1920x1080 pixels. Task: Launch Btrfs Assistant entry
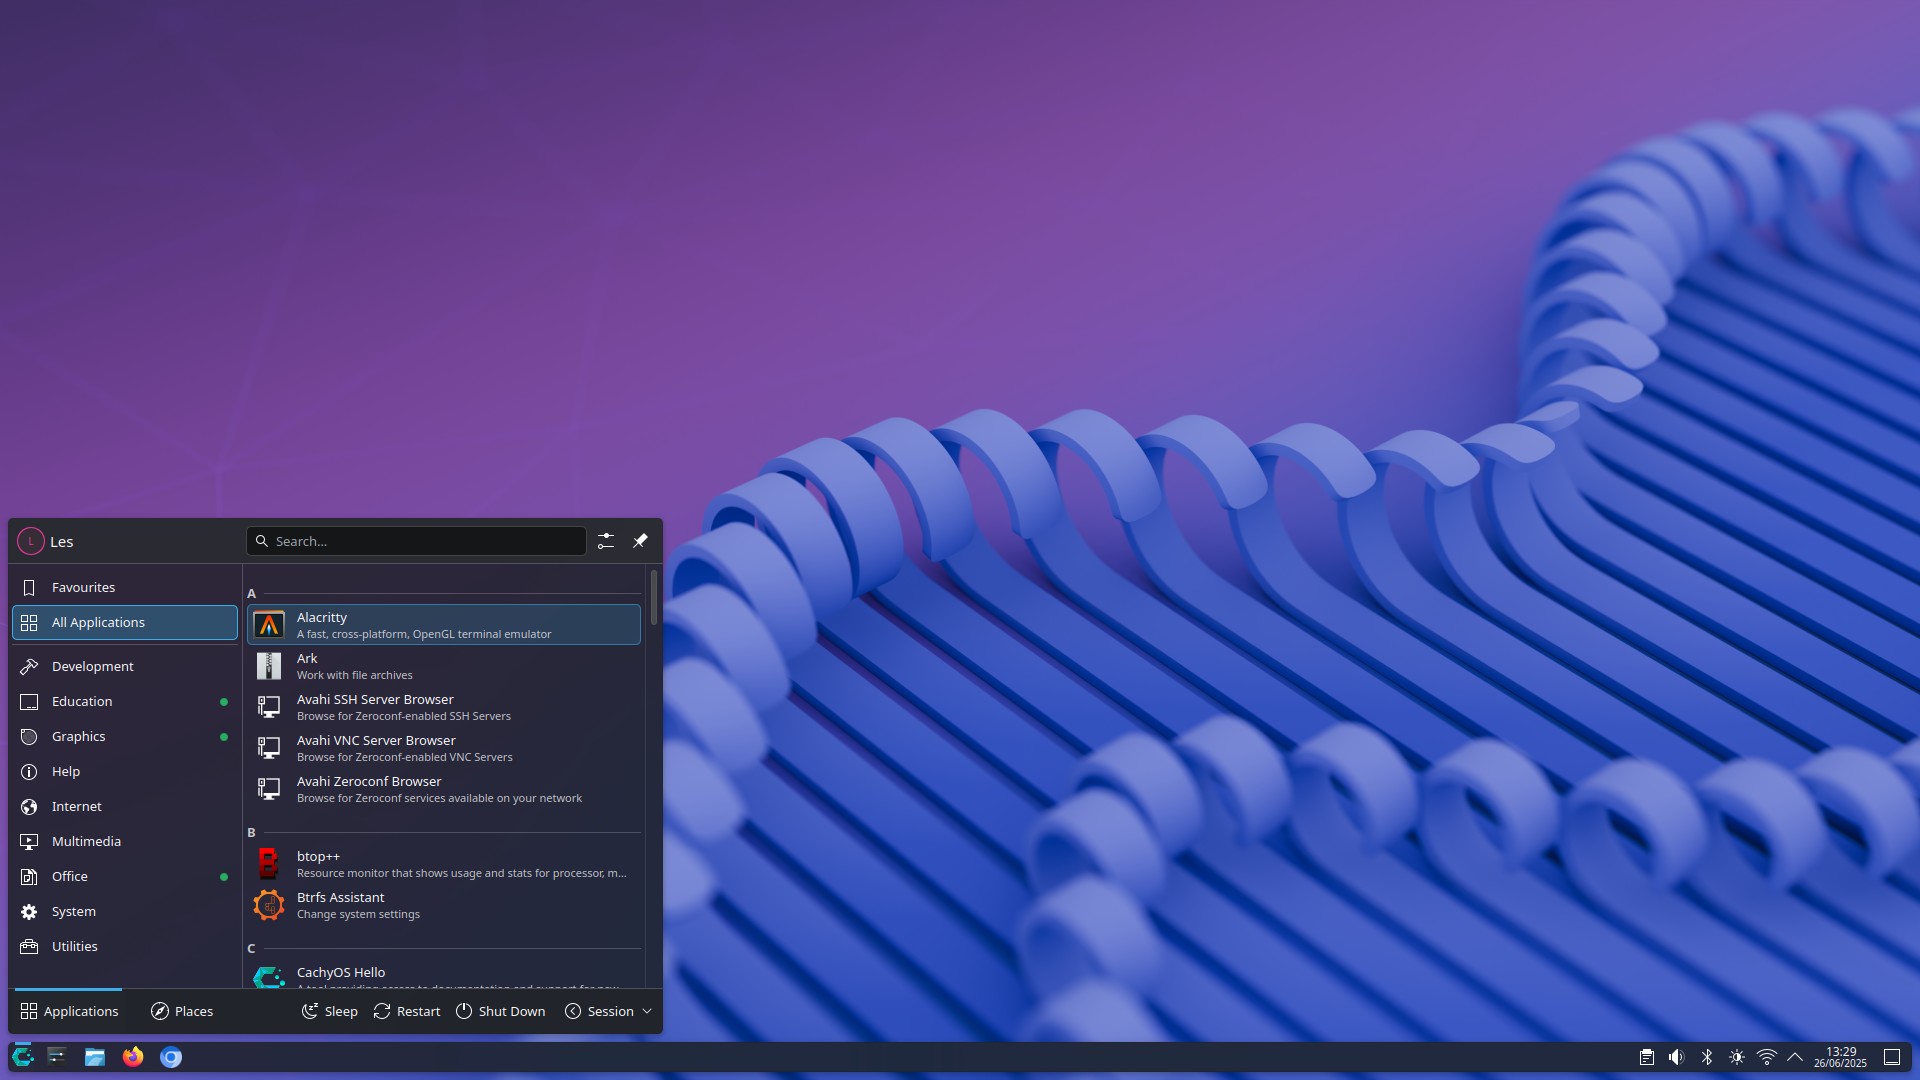tap(444, 905)
